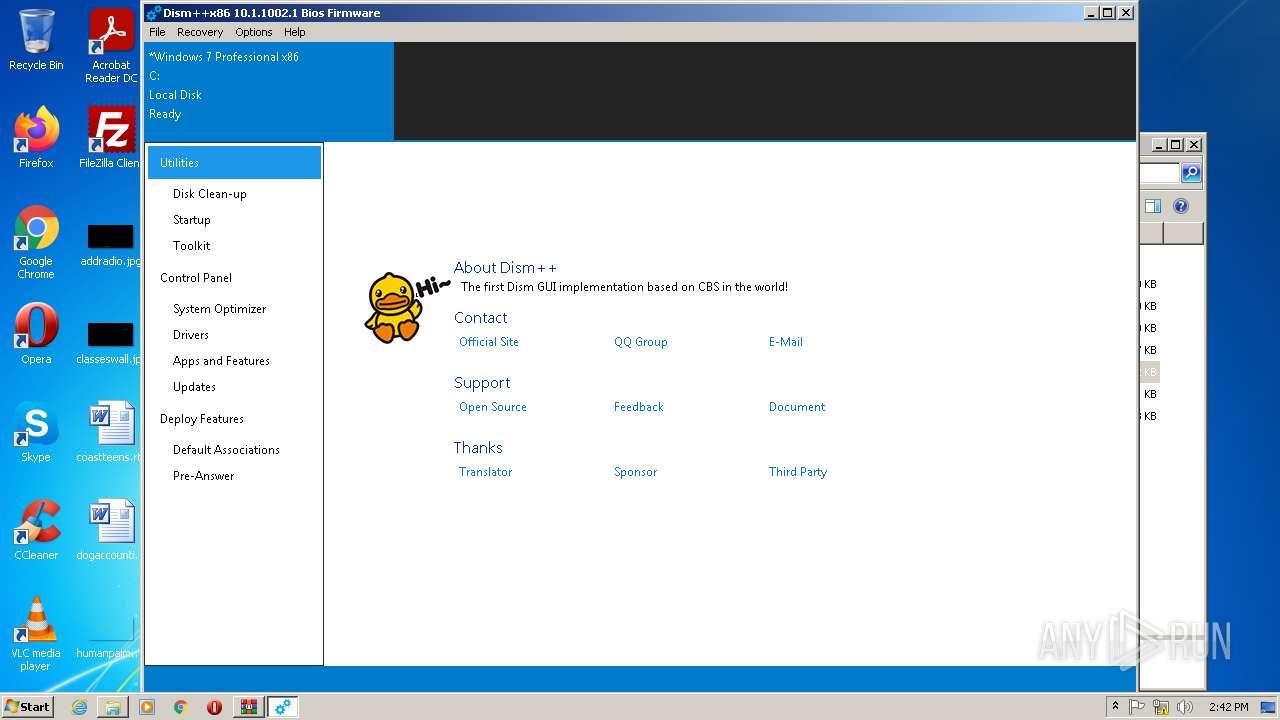Launch Skype from desktop
This screenshot has height=720, width=1280.
[x=36, y=432]
